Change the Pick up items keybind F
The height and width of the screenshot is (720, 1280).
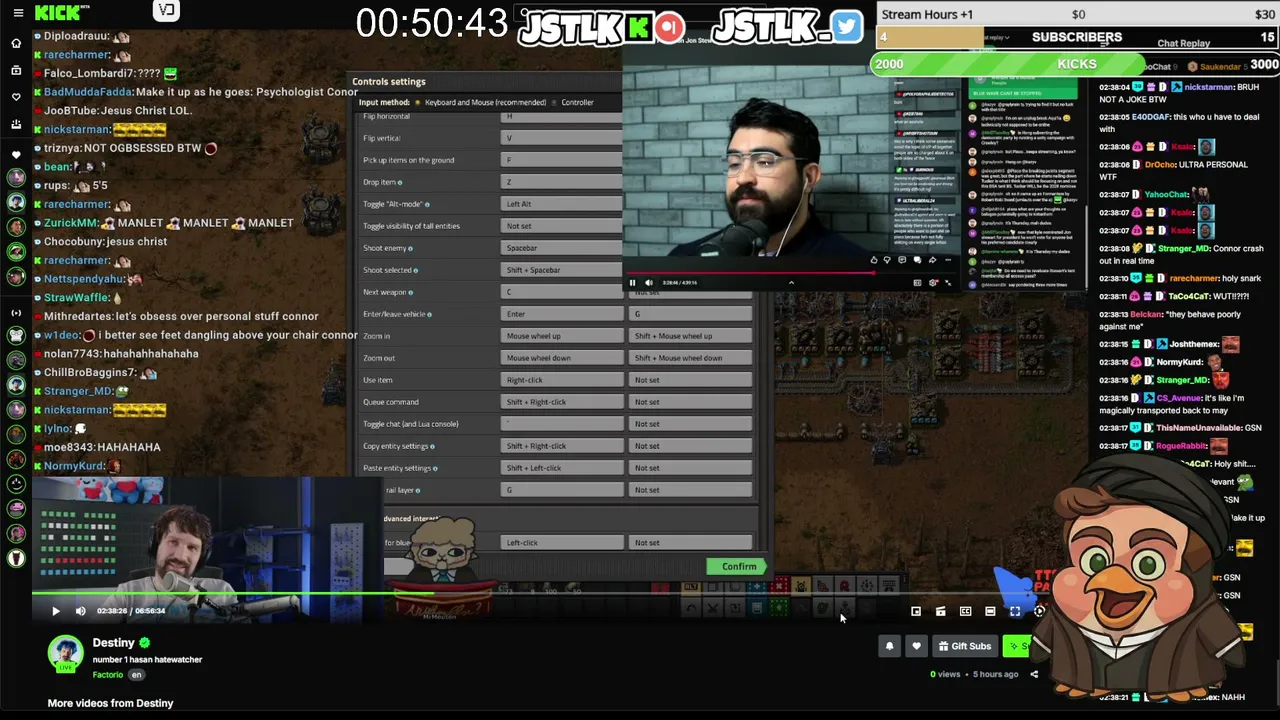coord(561,160)
